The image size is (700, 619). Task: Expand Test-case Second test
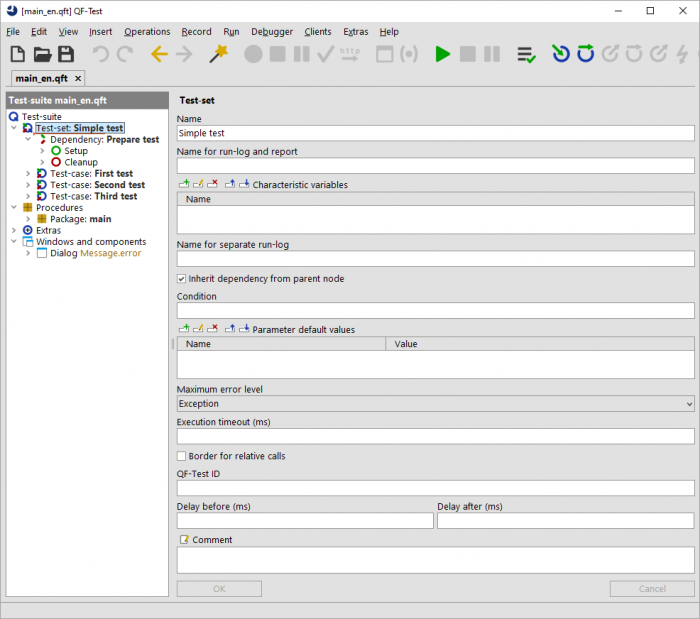(28, 185)
